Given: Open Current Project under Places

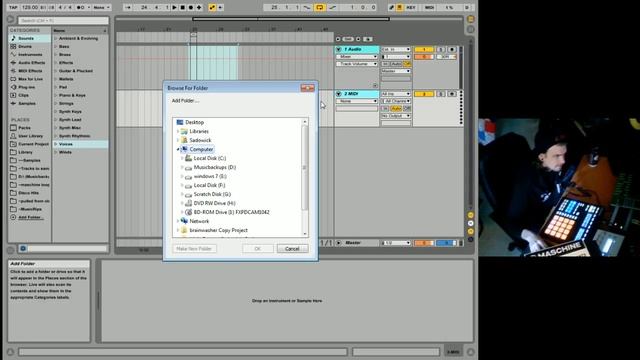Looking at the screenshot, I should [33, 144].
